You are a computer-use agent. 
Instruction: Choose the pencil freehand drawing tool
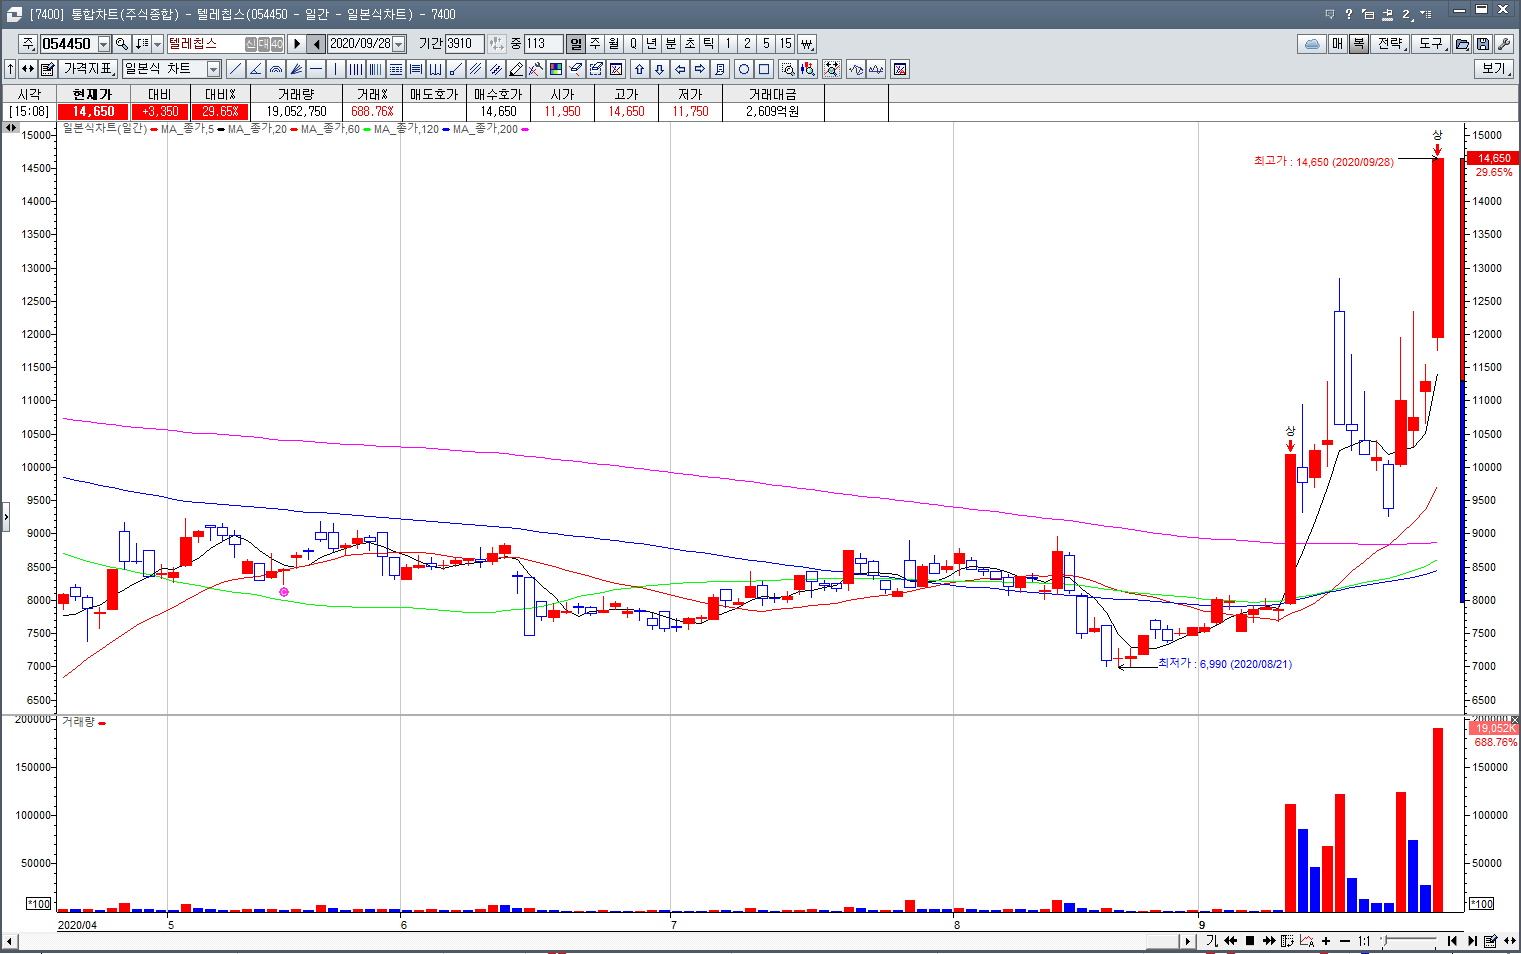click(x=516, y=69)
